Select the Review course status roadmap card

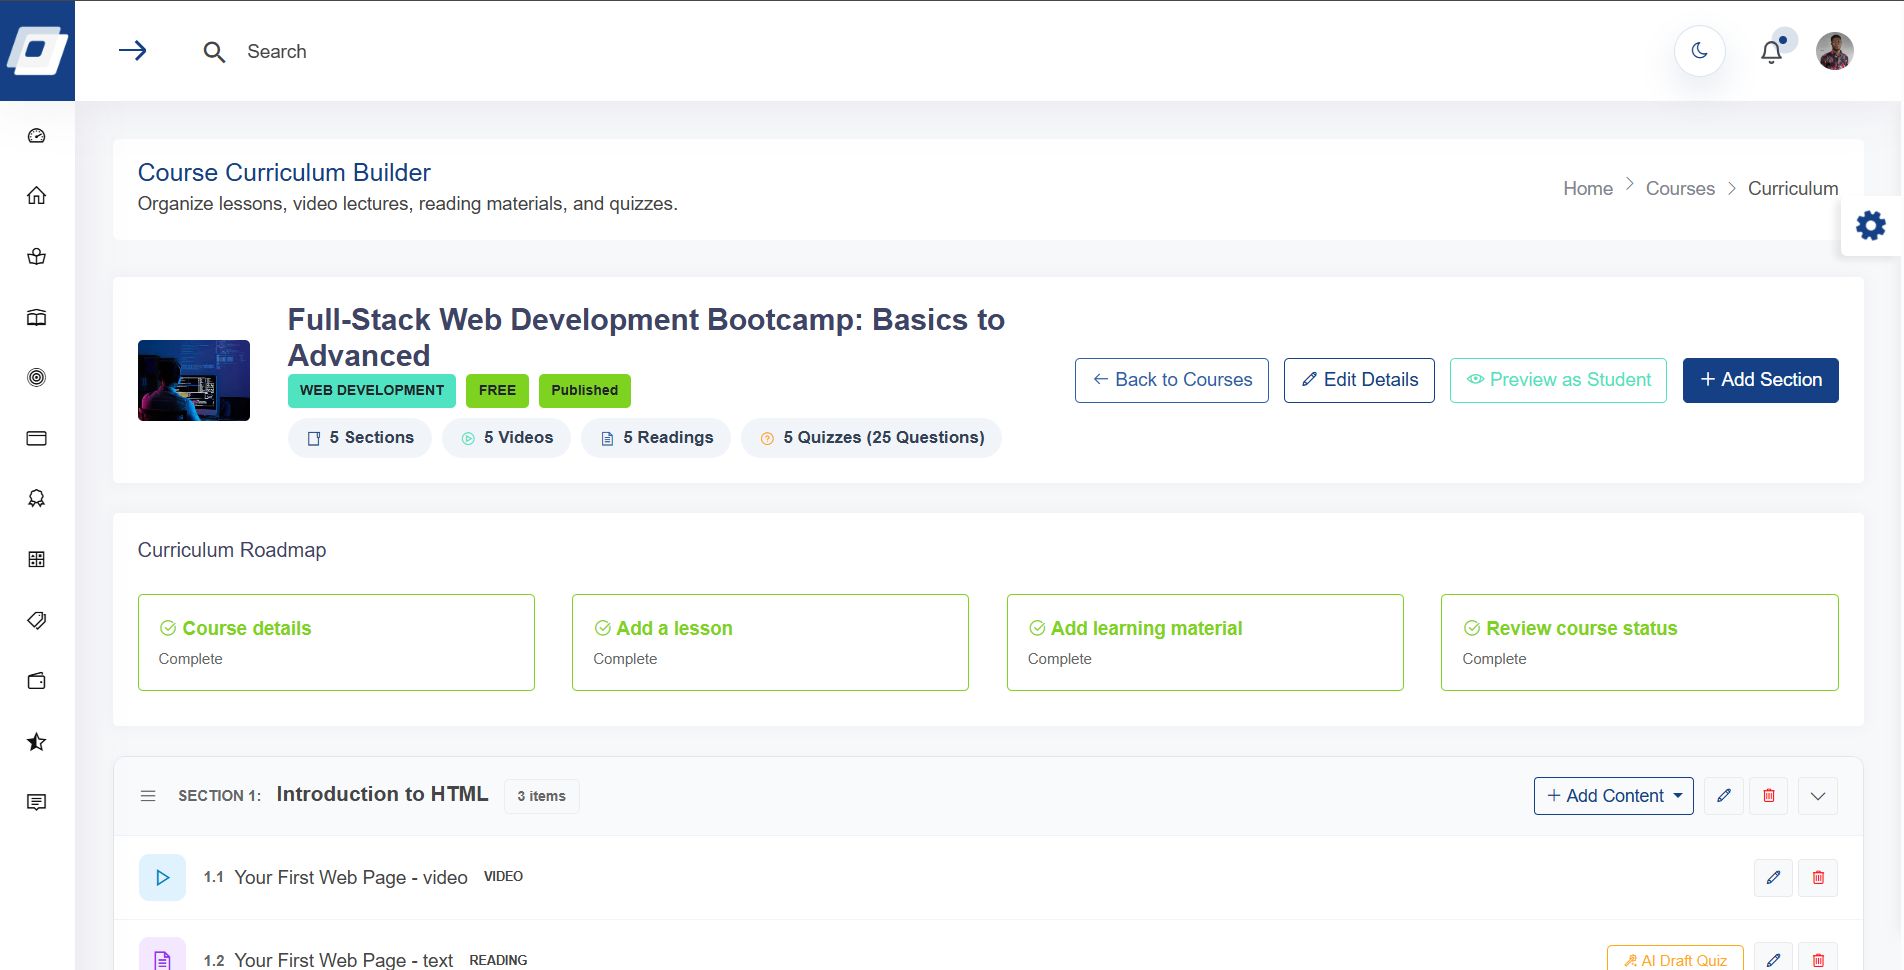[x=1639, y=642]
